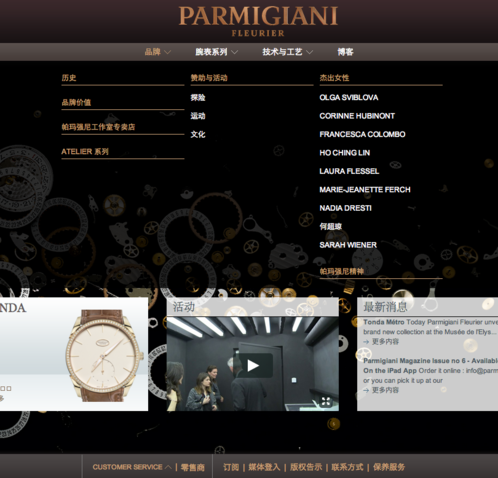Play the 活动 video
The image size is (498, 478).
click(x=253, y=366)
